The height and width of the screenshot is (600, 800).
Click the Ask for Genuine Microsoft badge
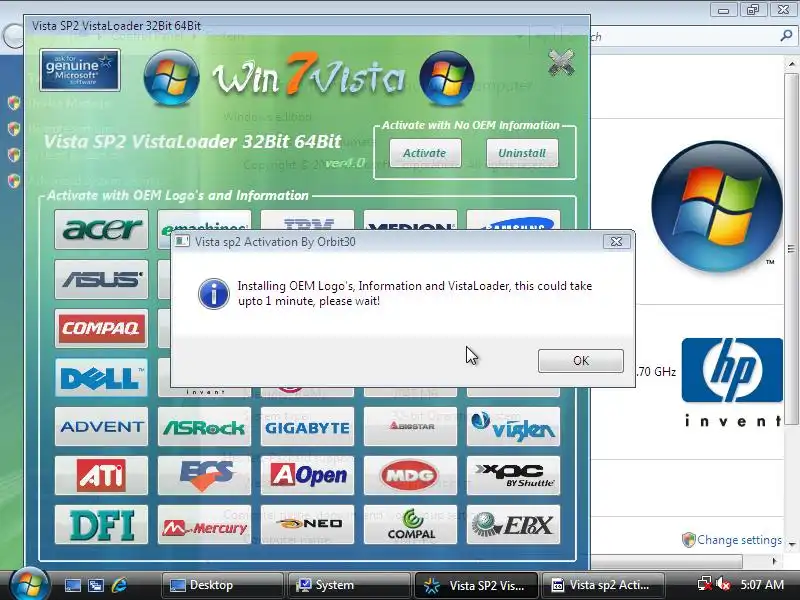coord(80,70)
